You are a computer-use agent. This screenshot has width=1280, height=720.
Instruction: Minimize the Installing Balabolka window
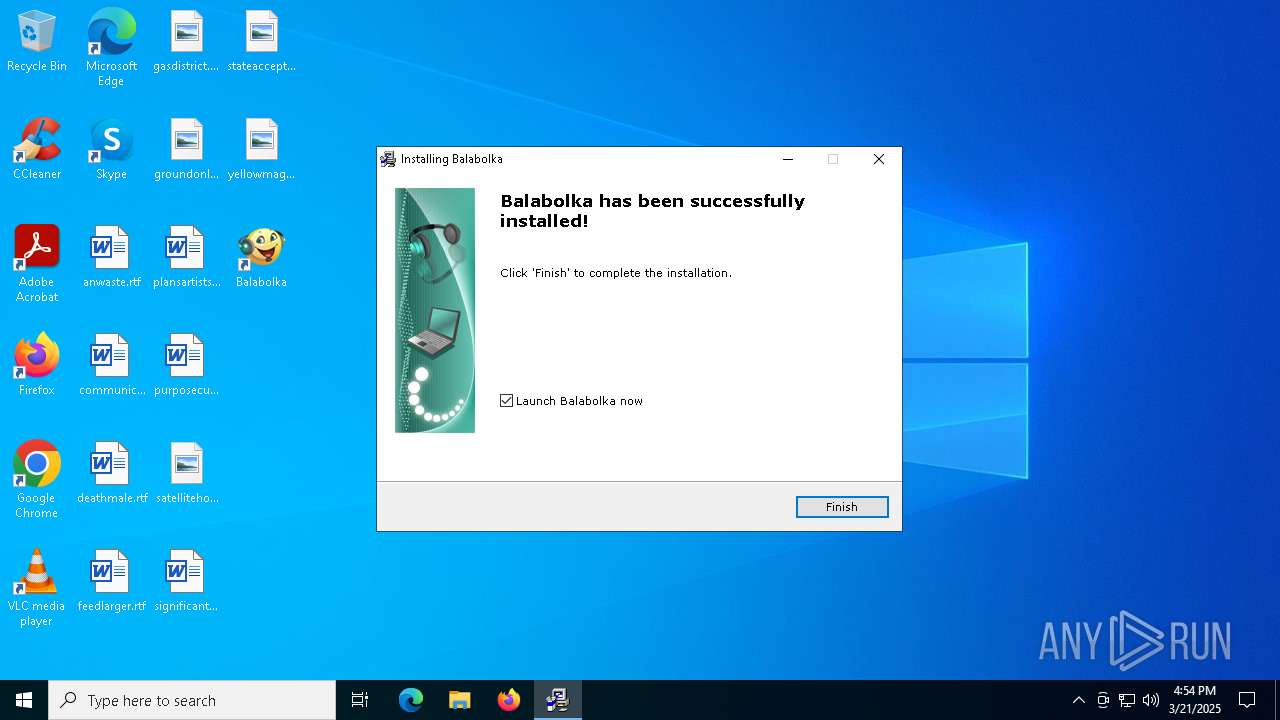(788, 159)
